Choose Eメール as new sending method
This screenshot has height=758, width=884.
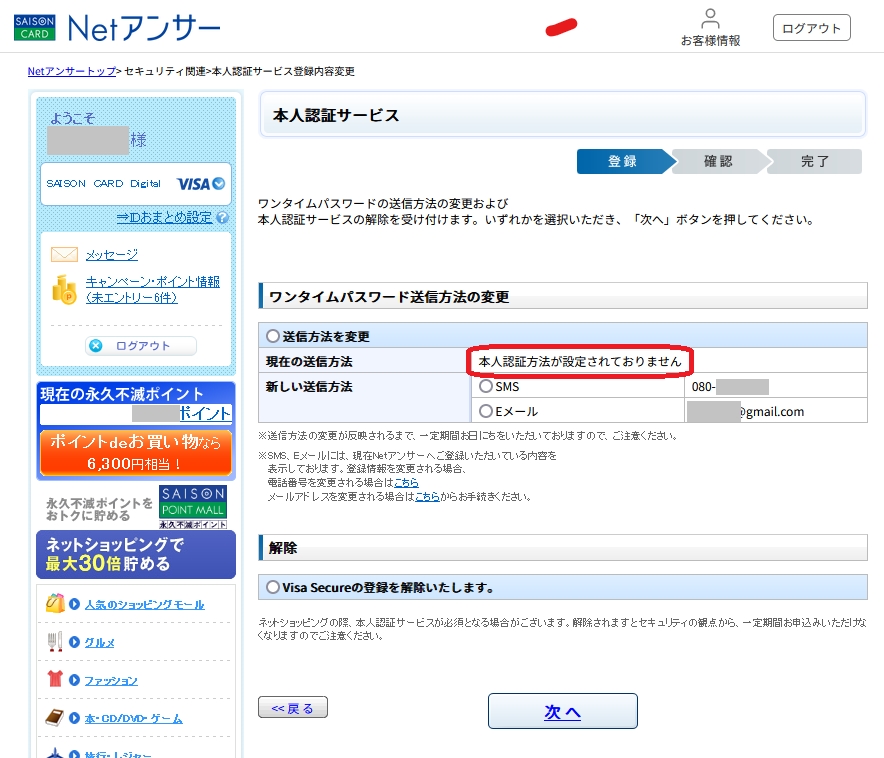[485, 411]
